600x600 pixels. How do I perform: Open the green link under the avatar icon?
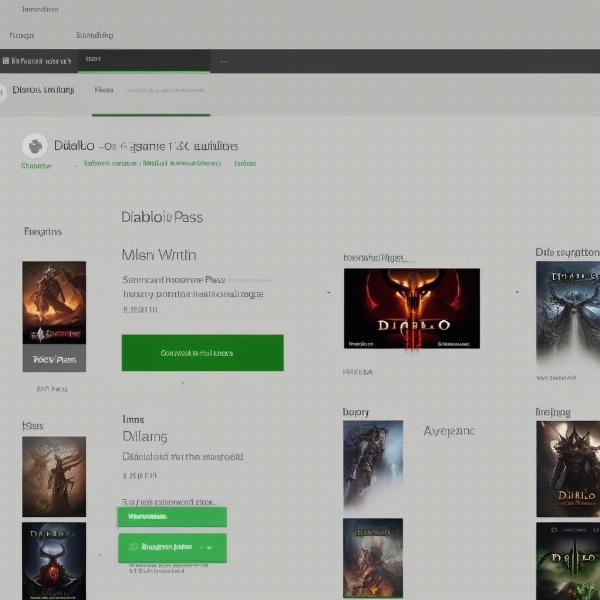[x=36, y=166]
